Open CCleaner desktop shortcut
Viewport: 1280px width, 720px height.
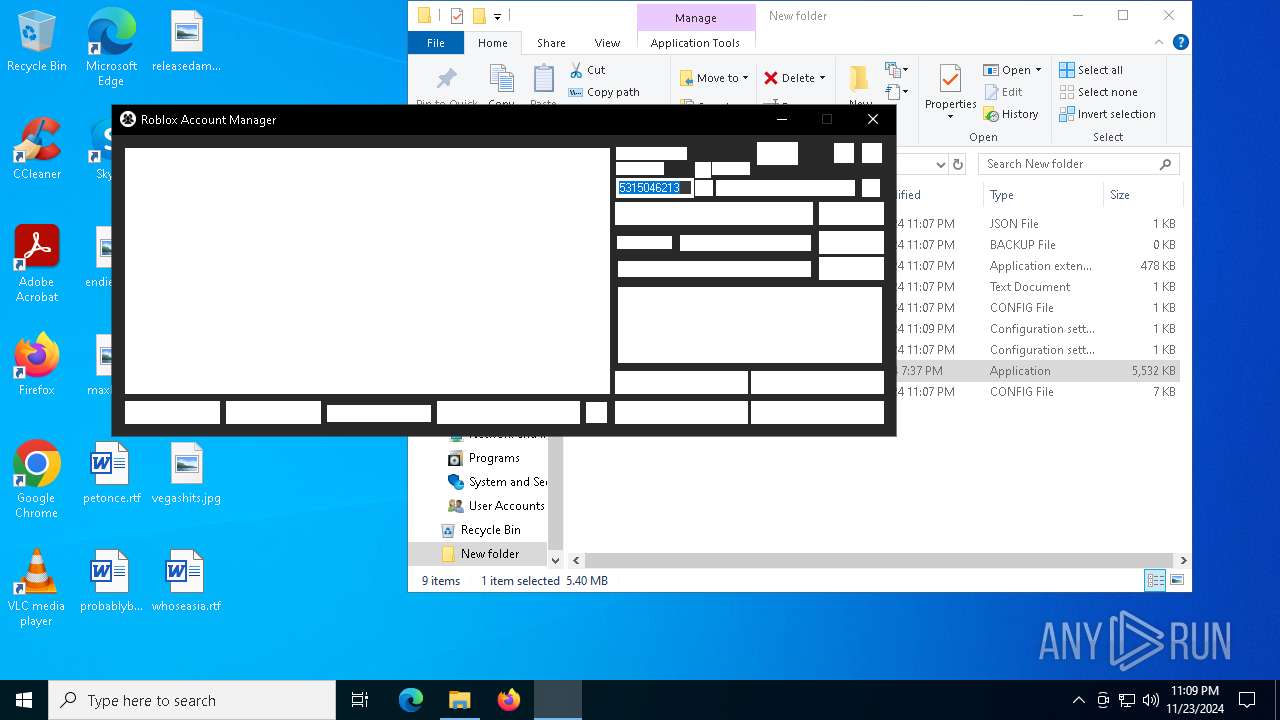[x=37, y=150]
